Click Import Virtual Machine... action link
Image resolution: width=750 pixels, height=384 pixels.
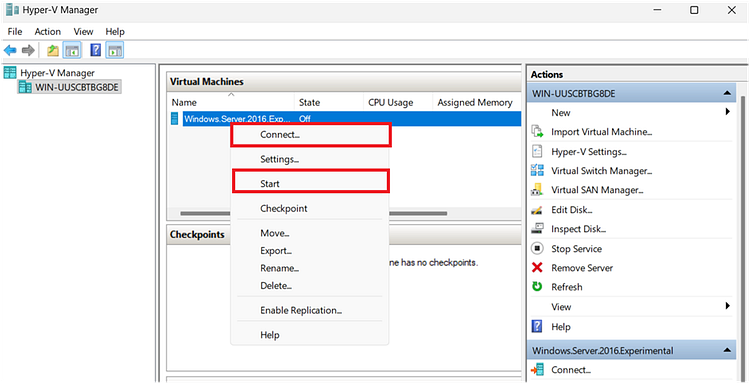coord(602,132)
